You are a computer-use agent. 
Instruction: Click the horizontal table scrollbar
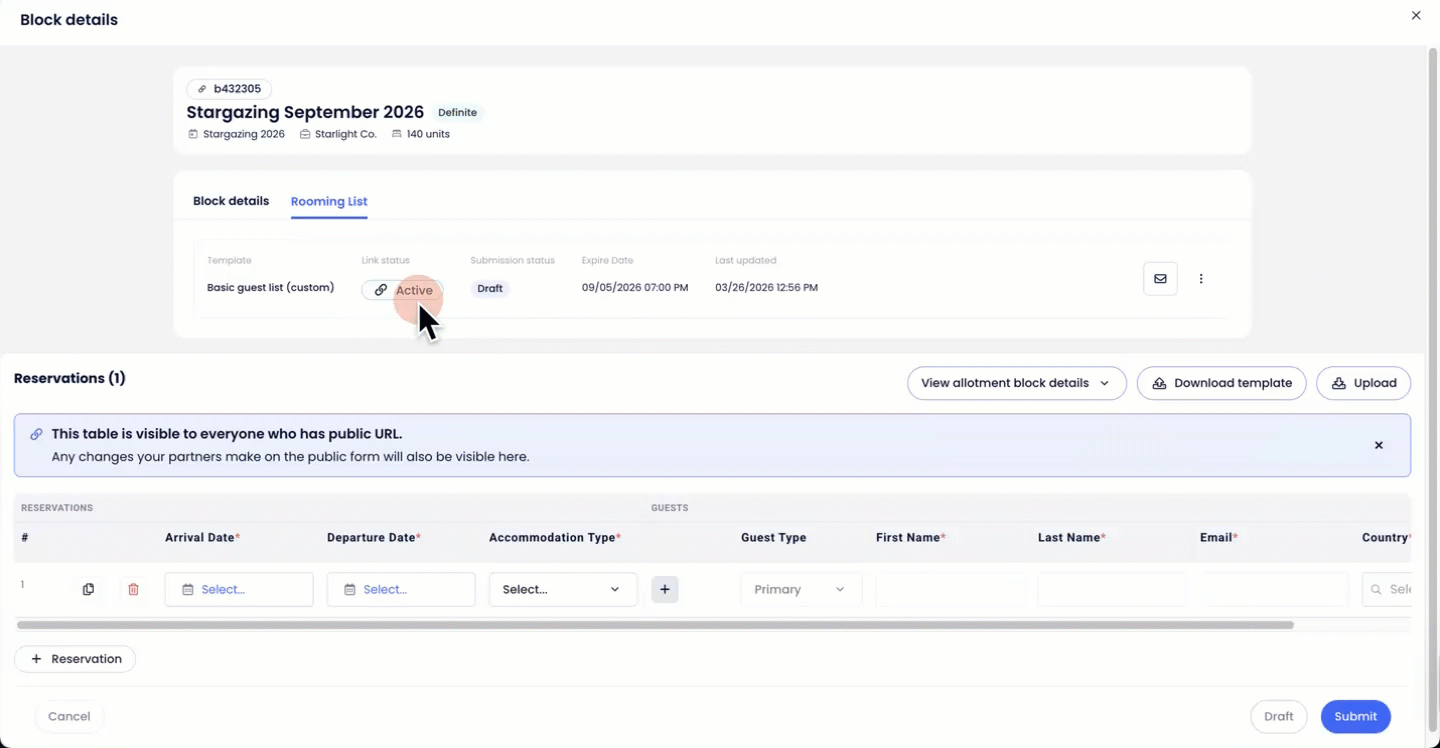coord(655,625)
